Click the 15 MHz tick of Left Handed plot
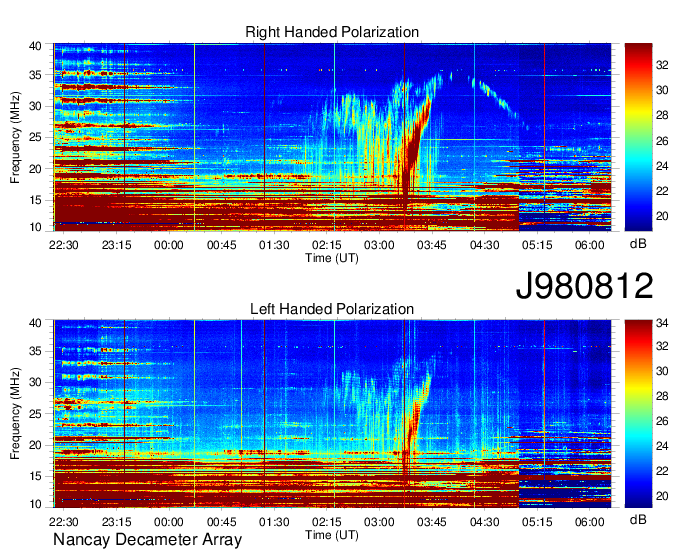Screen dimensions: 680x552 36,476
